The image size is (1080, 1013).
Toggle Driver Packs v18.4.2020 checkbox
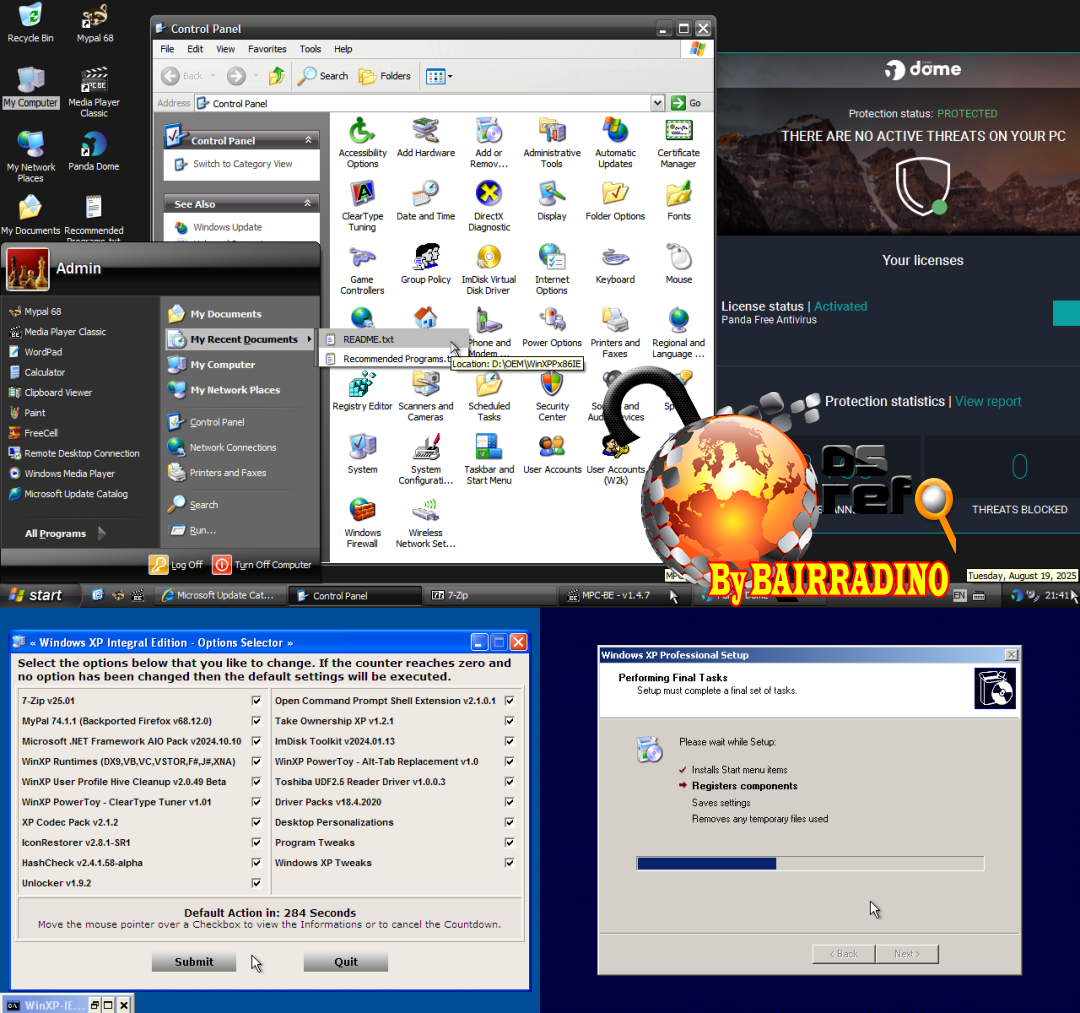[510, 802]
